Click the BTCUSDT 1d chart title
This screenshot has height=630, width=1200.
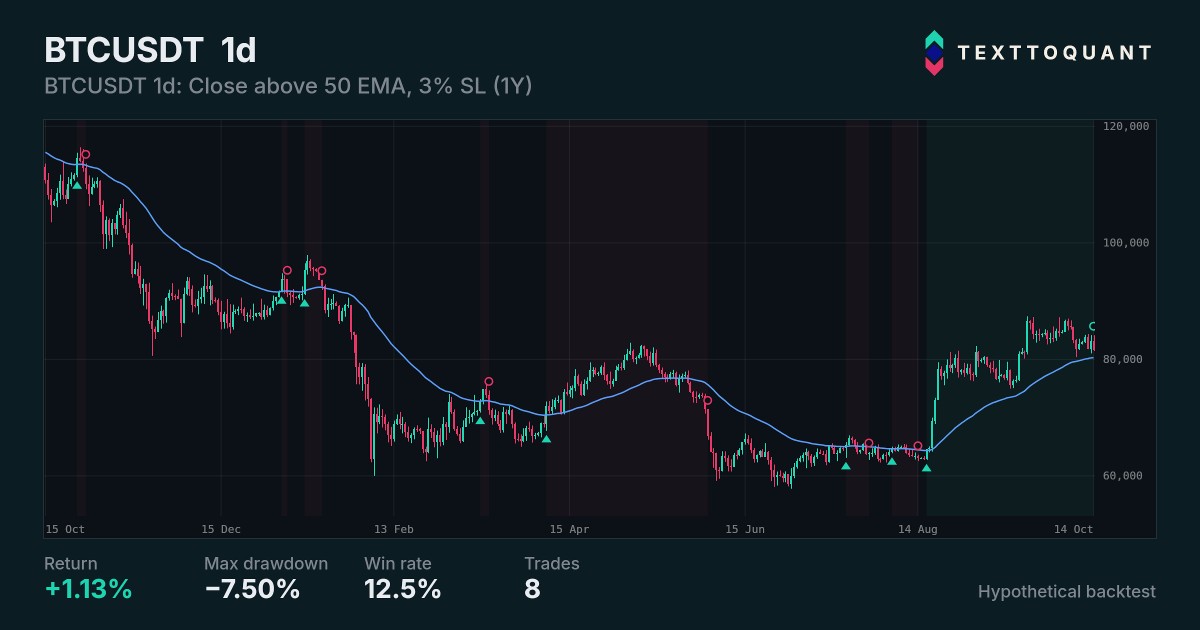pyautogui.click(x=150, y=51)
